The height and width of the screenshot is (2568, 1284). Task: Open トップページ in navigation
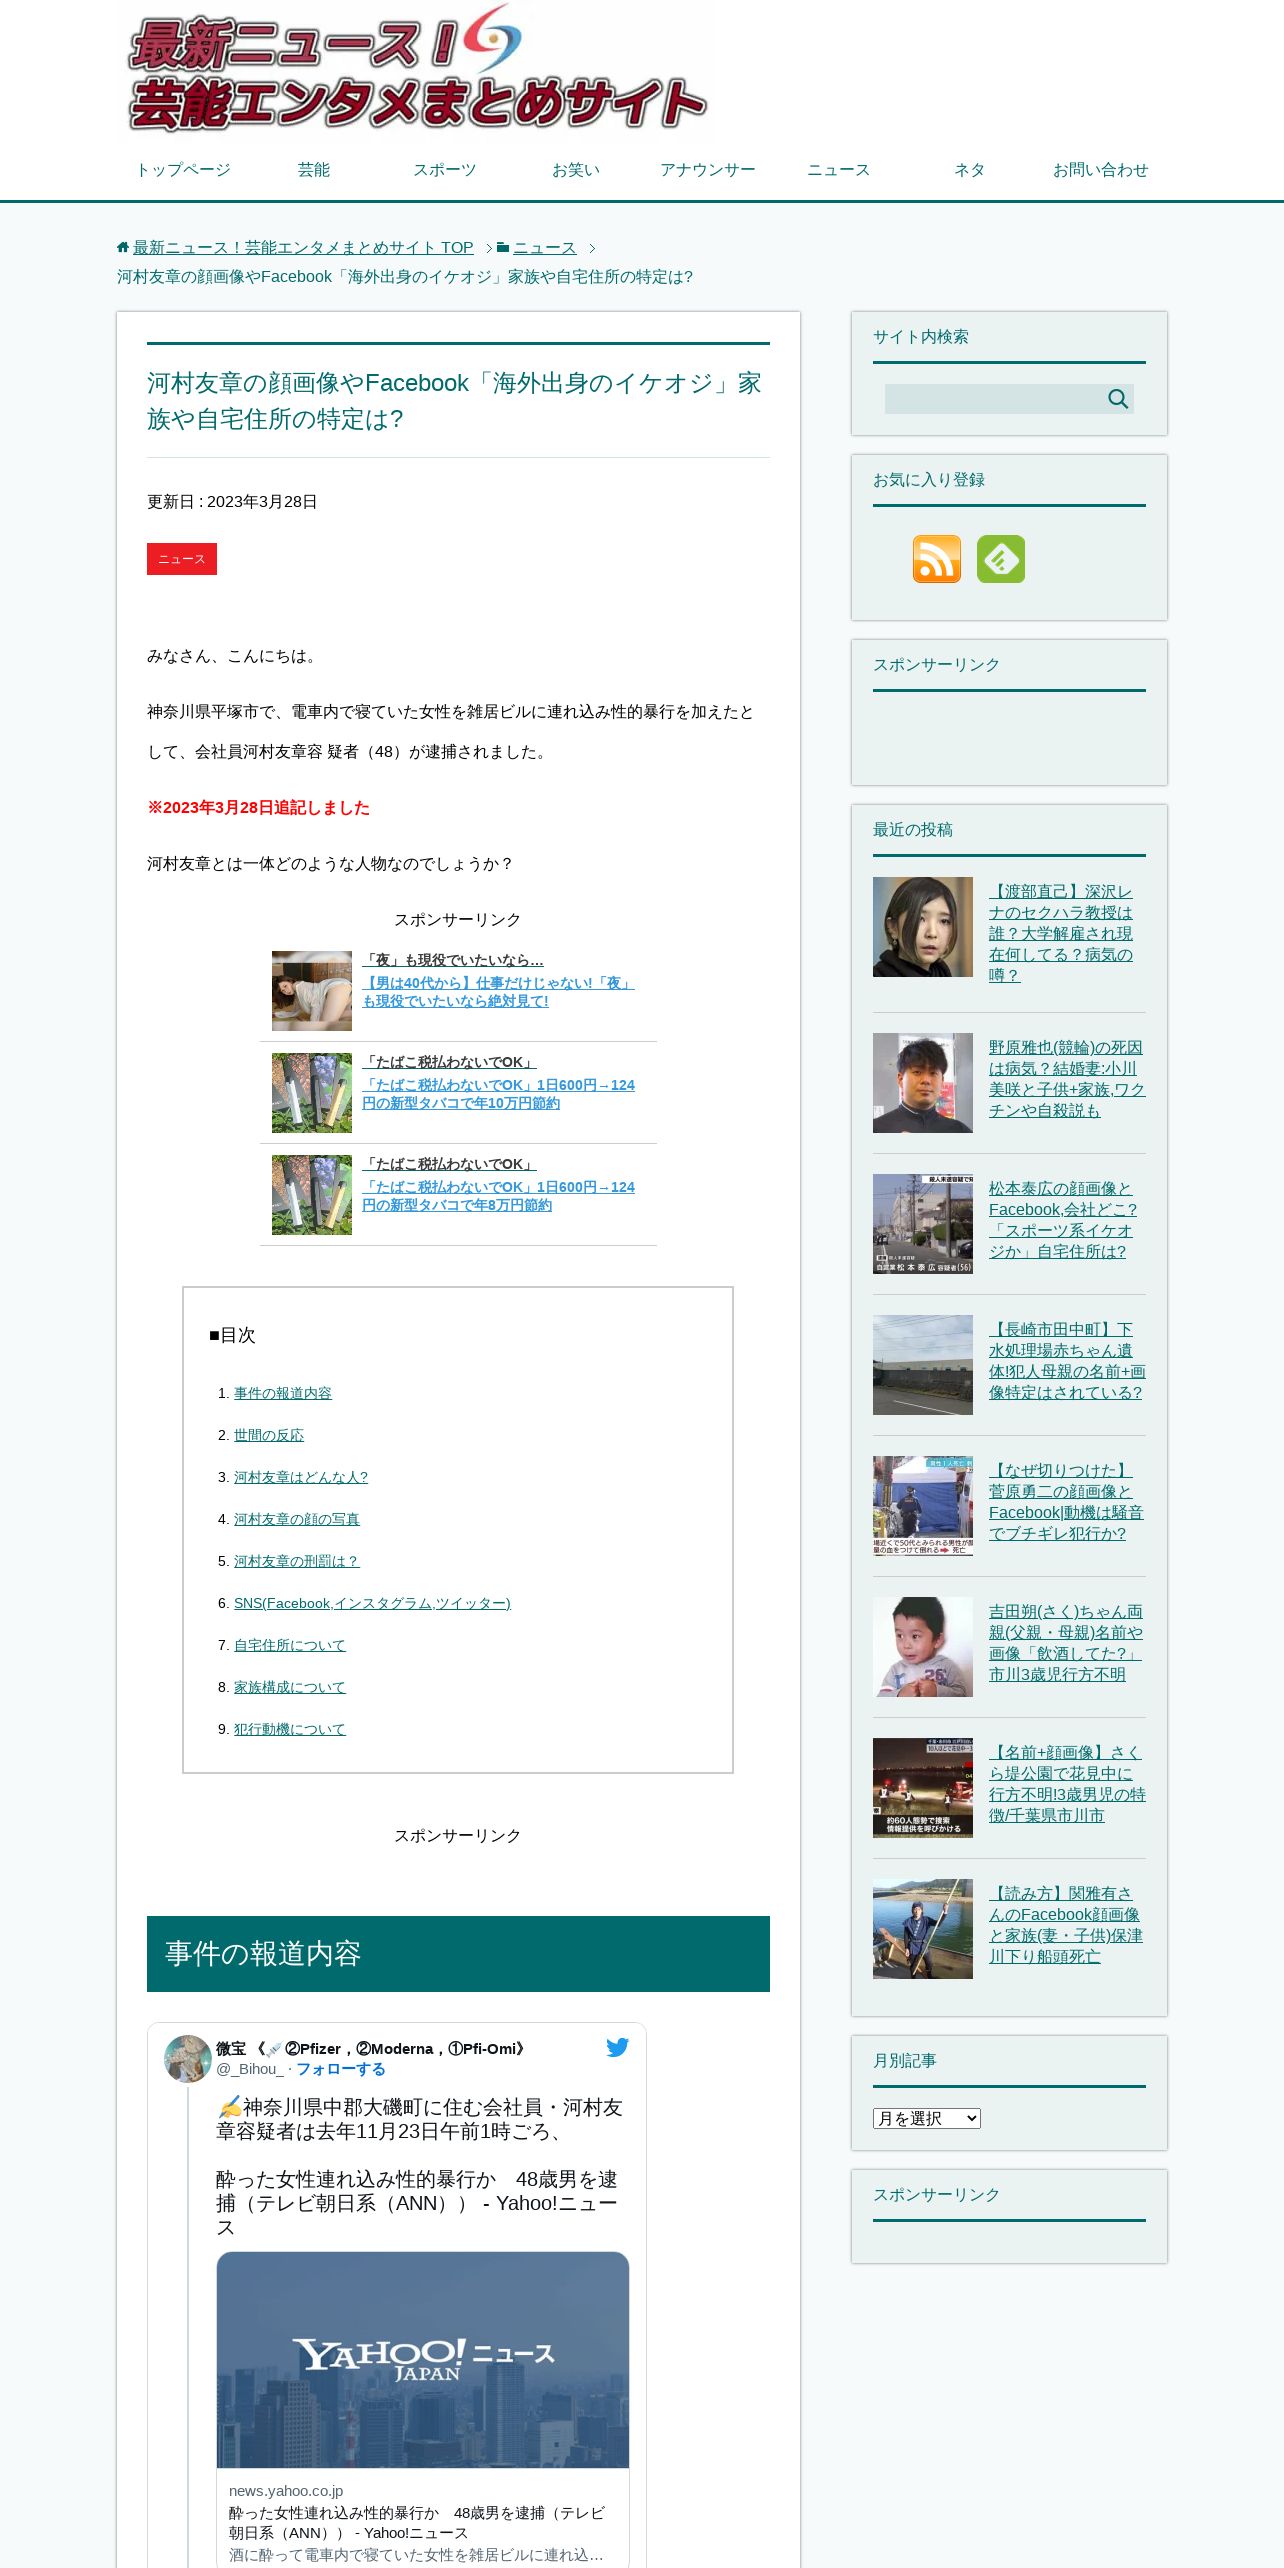(183, 170)
